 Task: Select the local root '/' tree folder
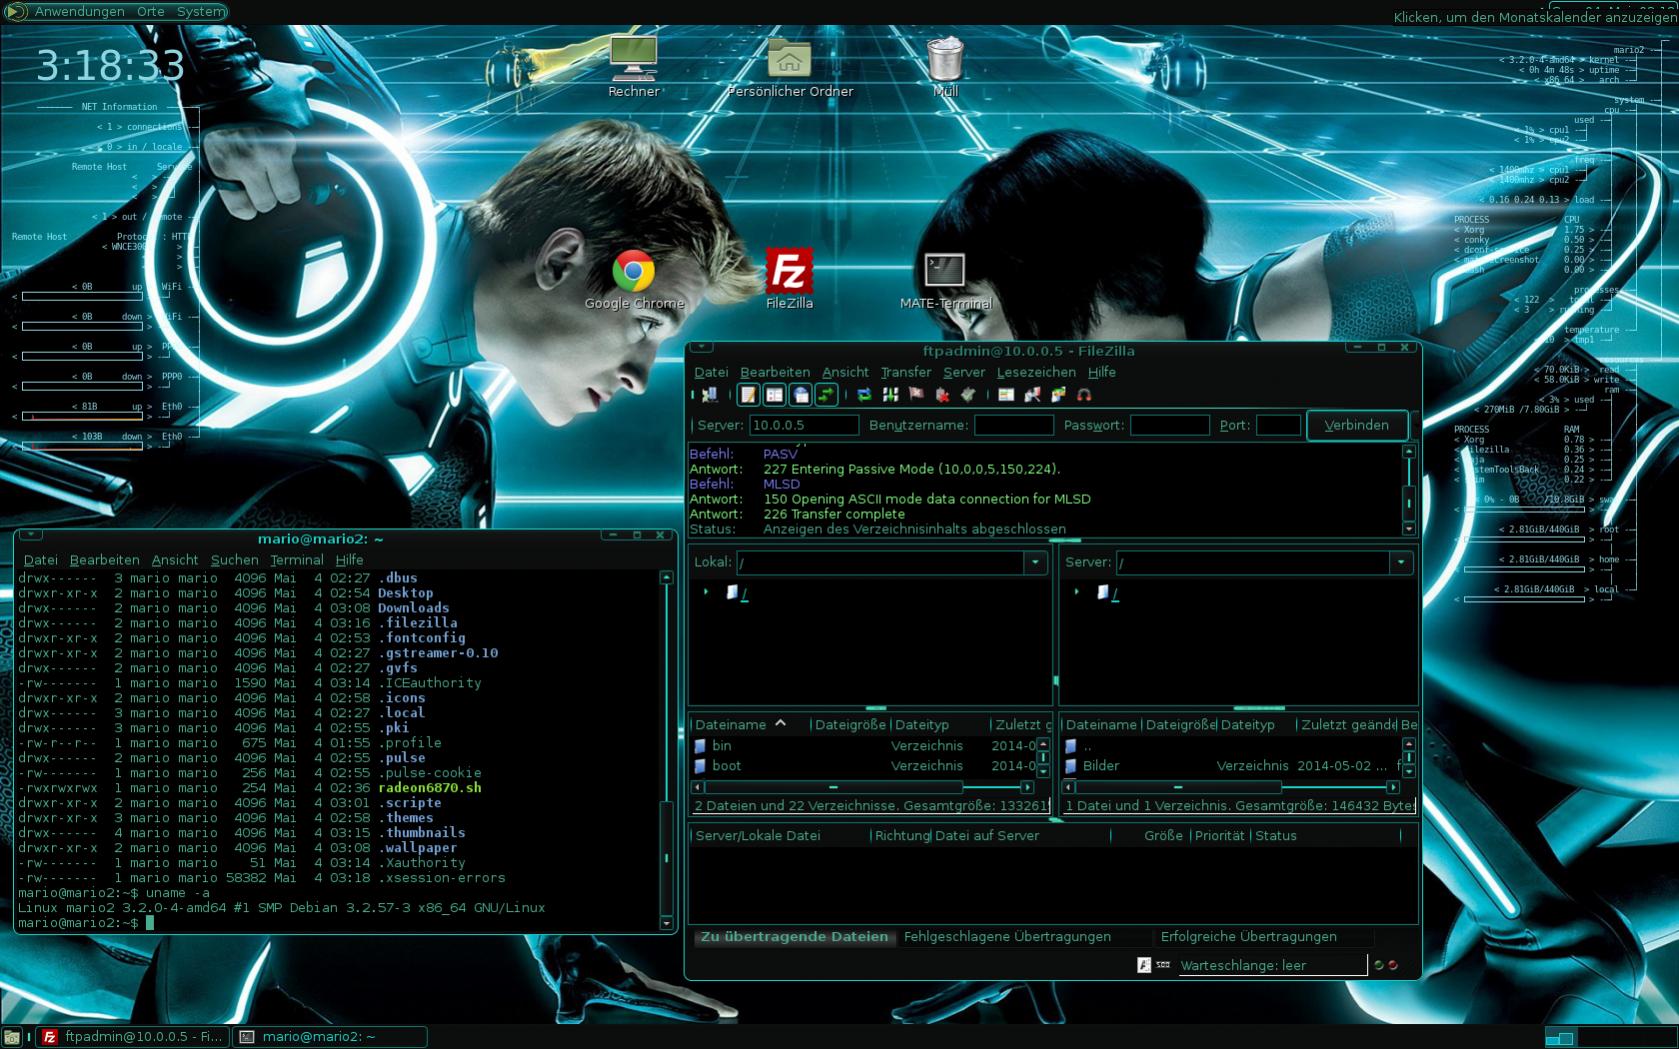739,593
